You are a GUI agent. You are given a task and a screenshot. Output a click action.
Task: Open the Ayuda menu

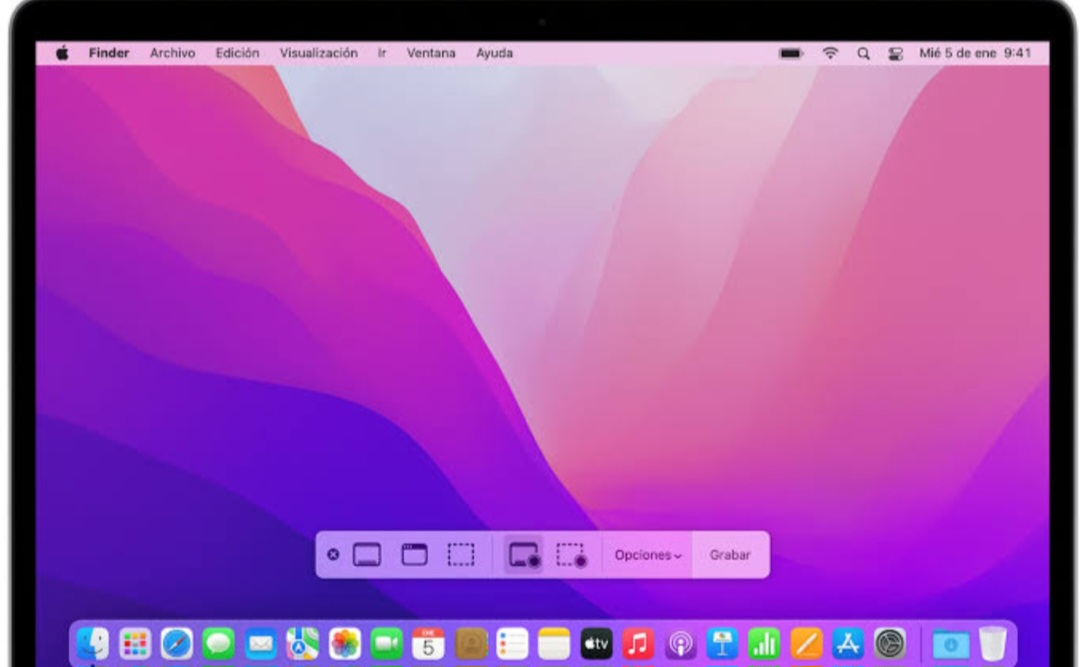[496, 52]
